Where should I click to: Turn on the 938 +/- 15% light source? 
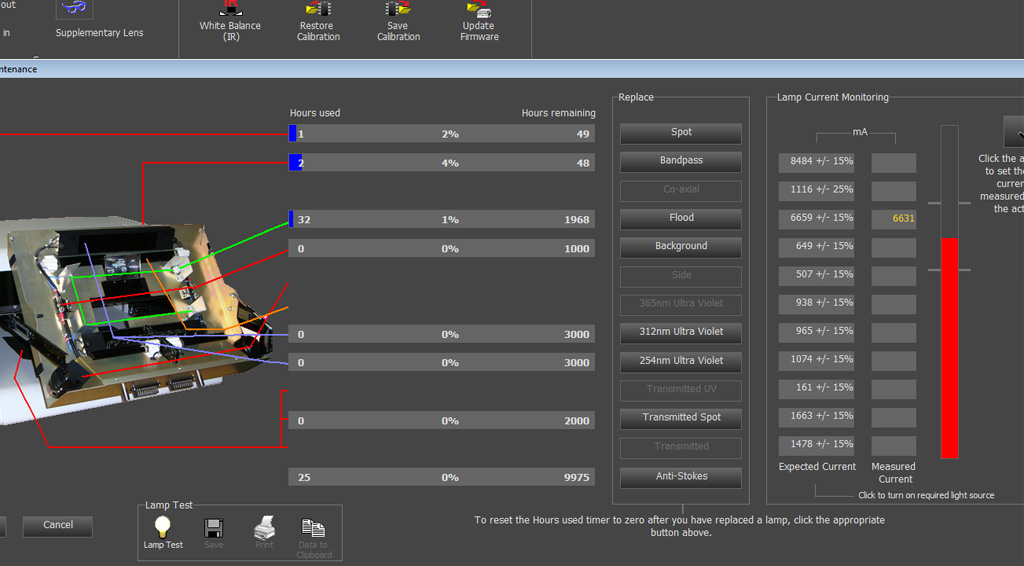pyautogui.click(x=816, y=304)
